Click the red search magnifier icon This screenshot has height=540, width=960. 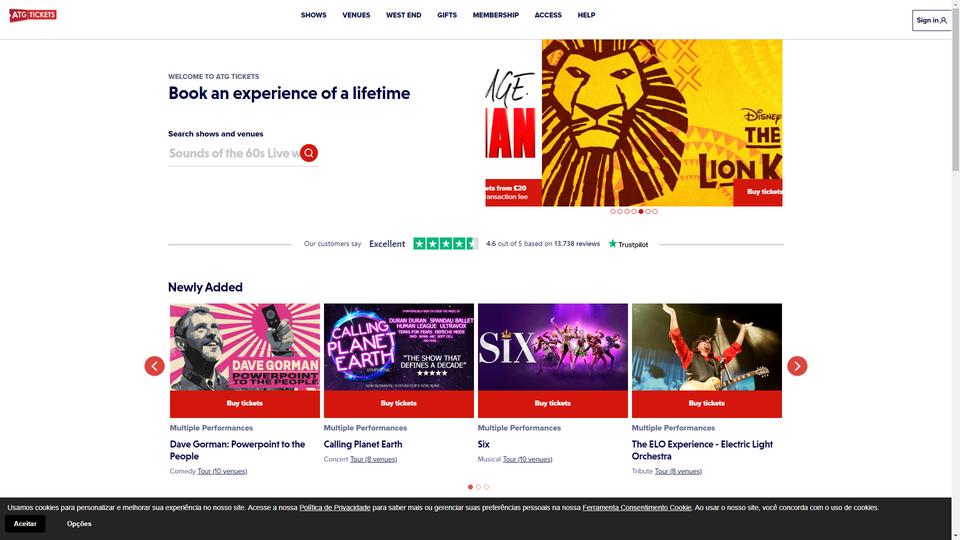click(309, 153)
